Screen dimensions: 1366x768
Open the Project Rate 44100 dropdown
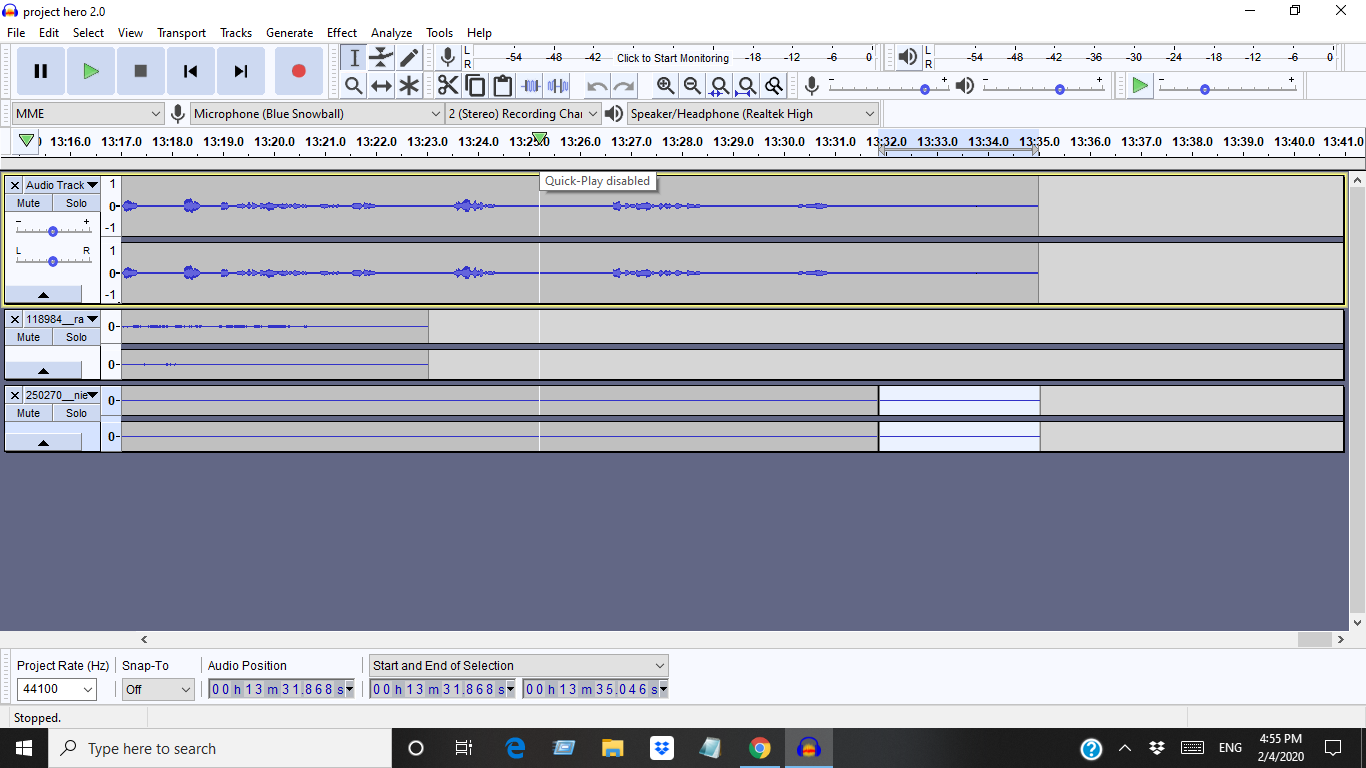point(57,689)
